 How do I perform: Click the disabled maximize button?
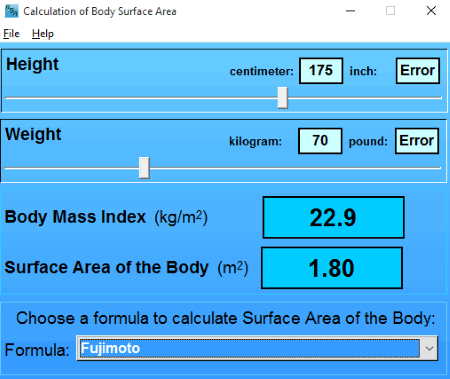point(391,11)
